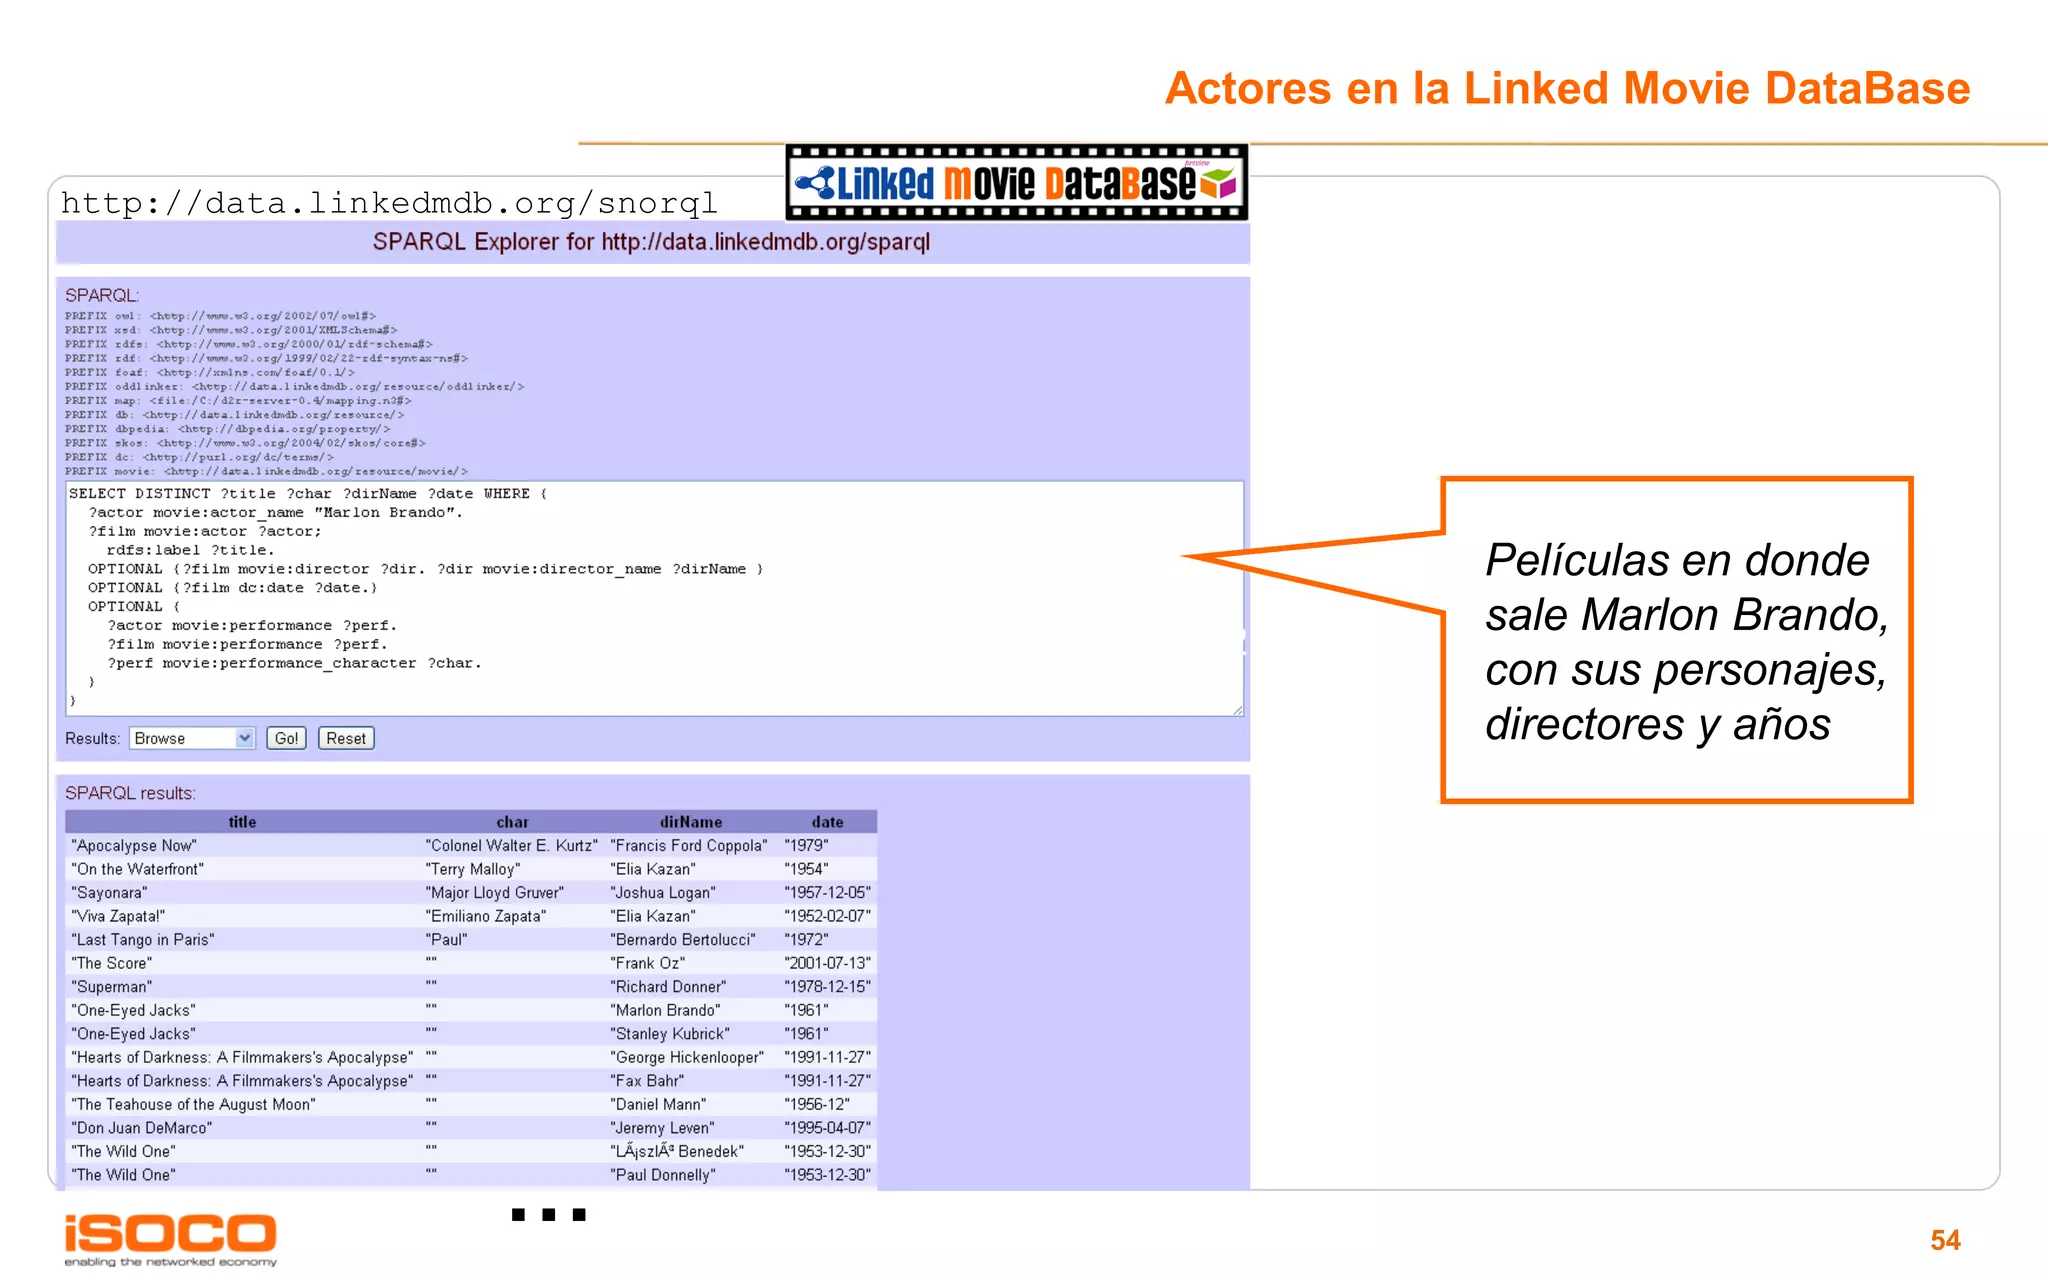Click the PREFIX movie: declaration line

pyautogui.click(x=266, y=471)
